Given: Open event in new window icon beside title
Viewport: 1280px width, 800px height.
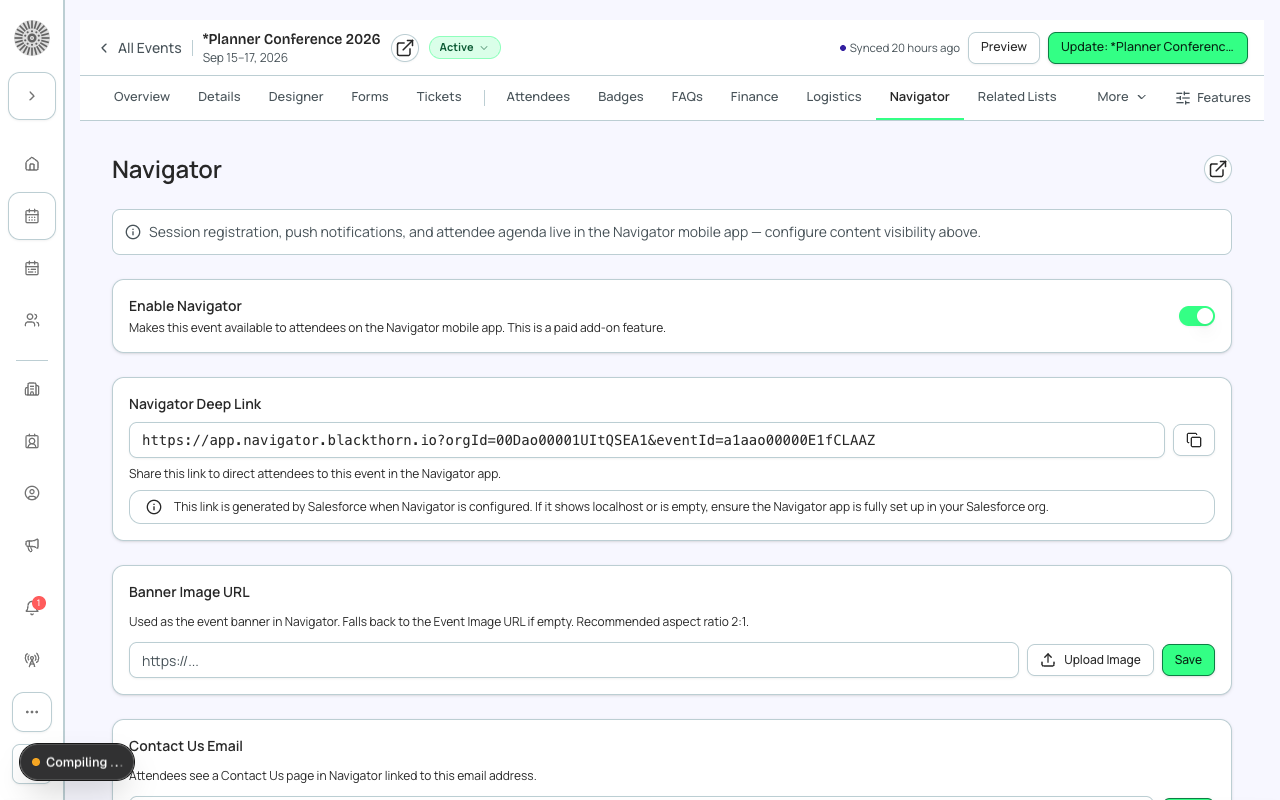Looking at the screenshot, I should [405, 48].
